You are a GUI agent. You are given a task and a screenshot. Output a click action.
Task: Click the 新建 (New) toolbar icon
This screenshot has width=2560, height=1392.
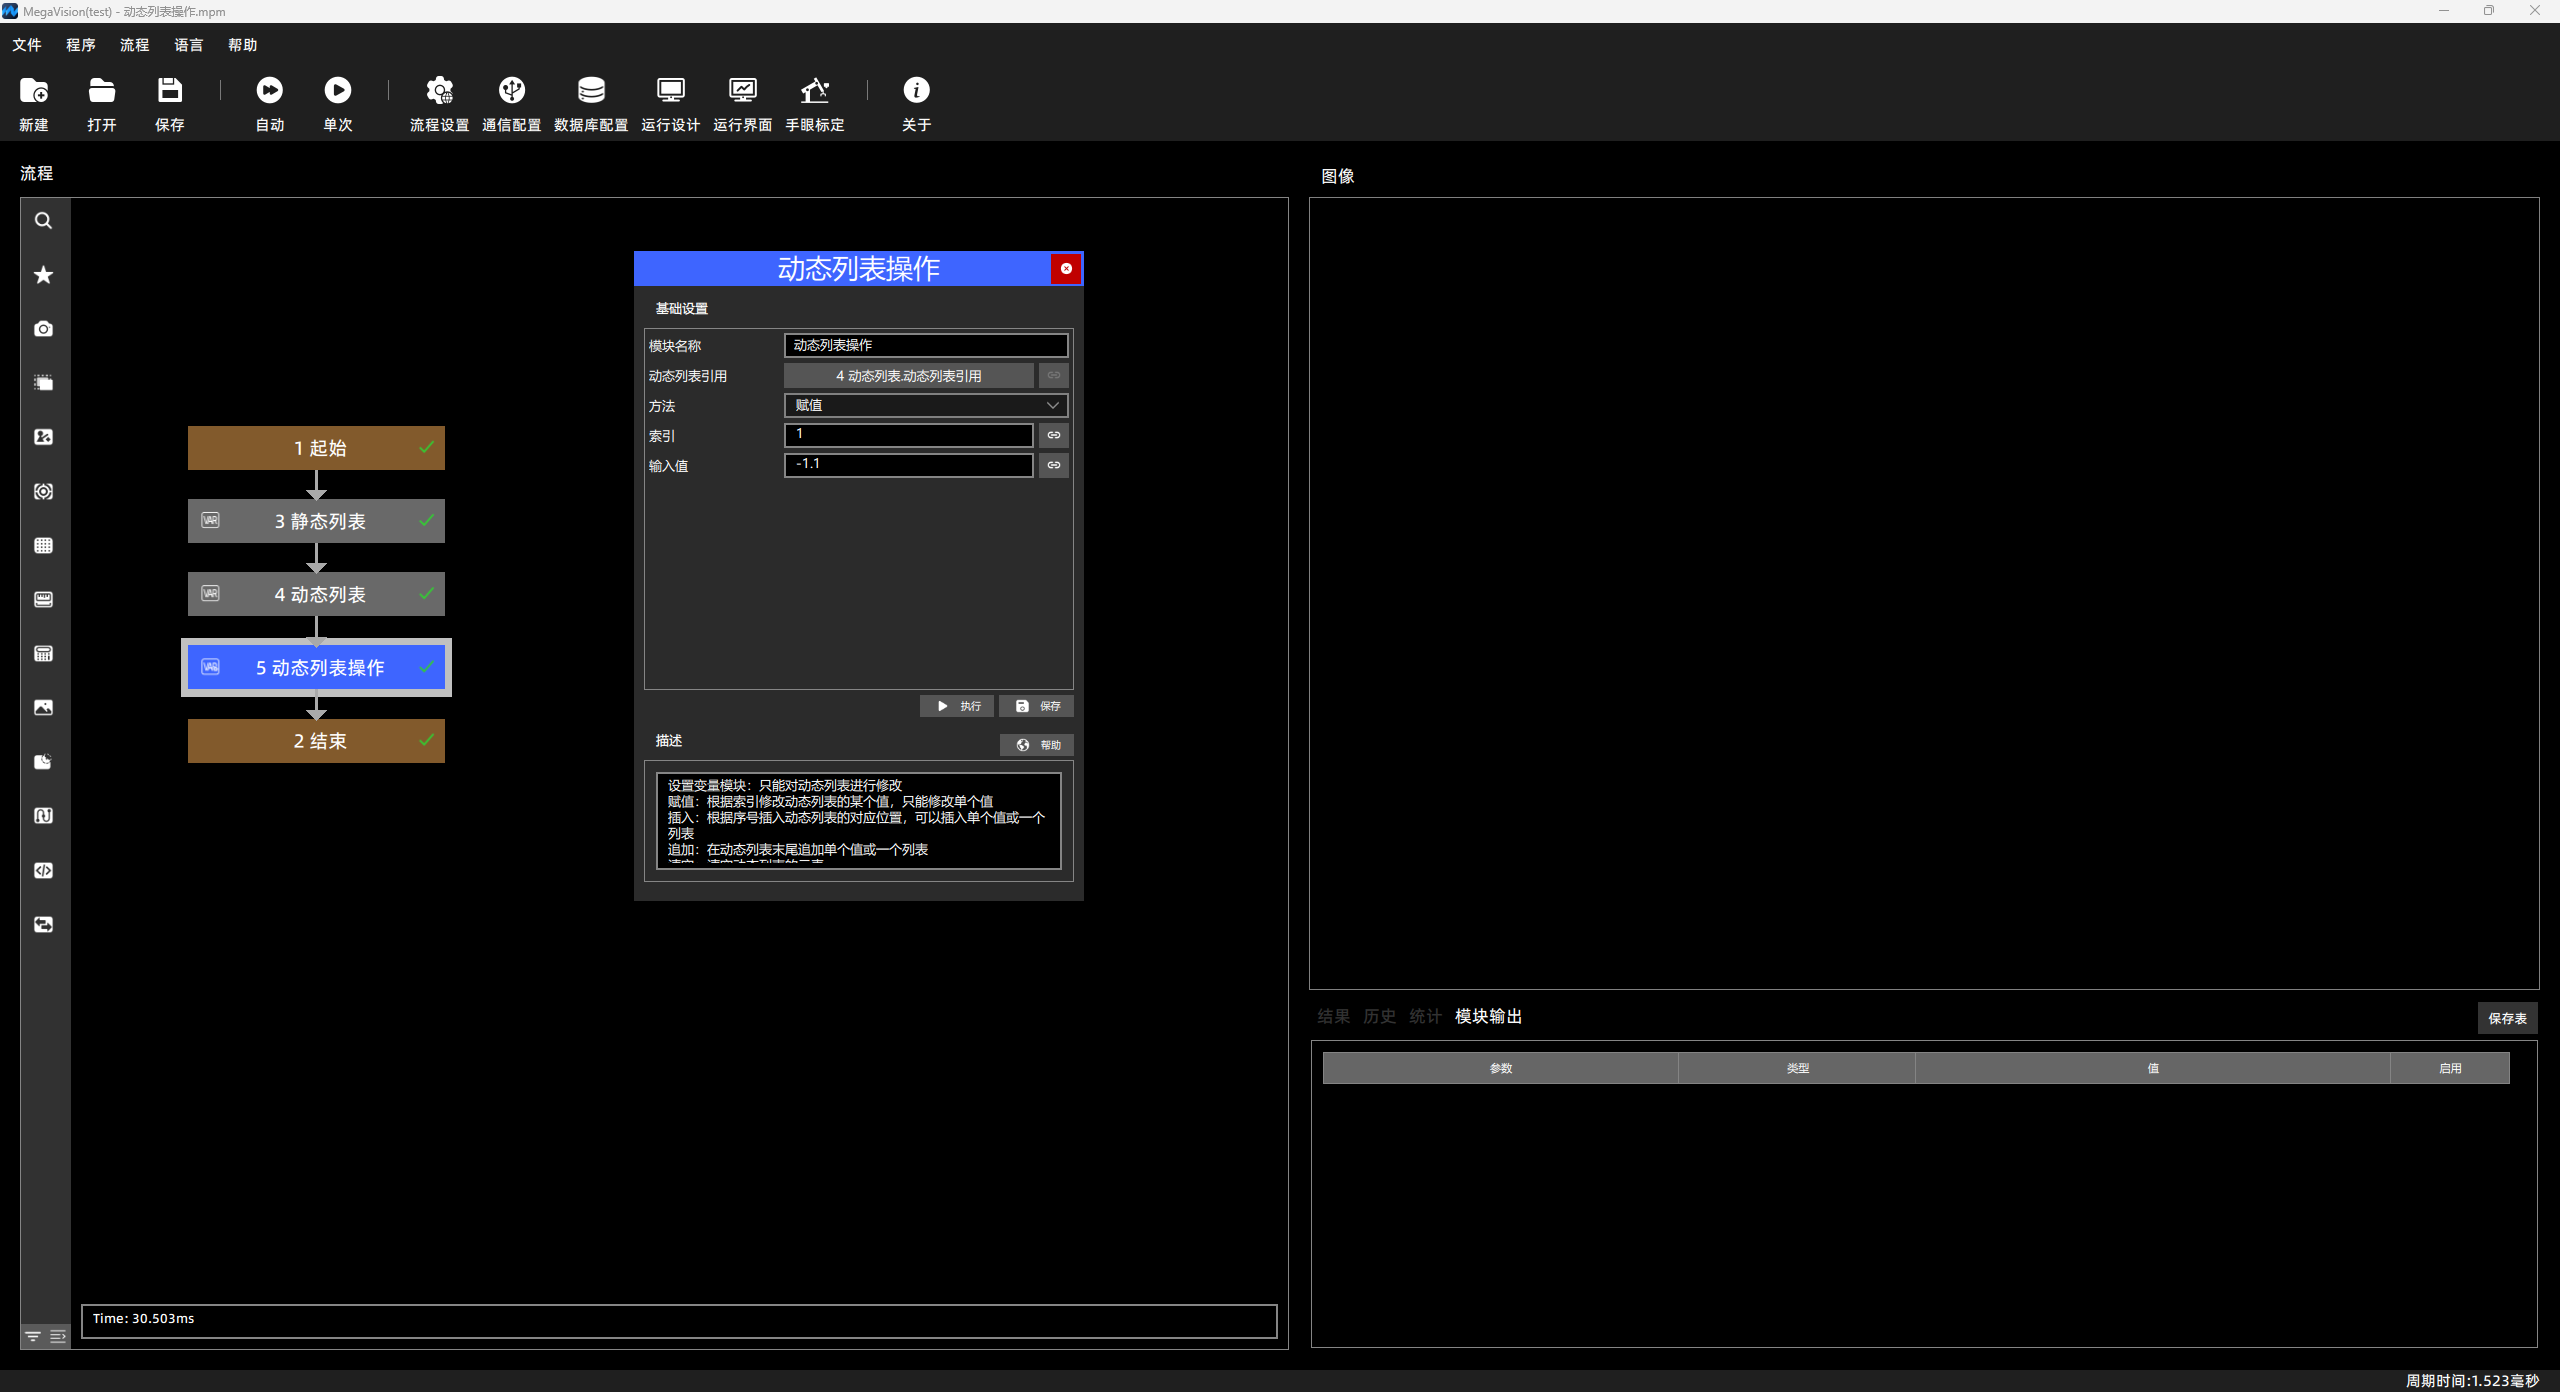click(x=34, y=91)
